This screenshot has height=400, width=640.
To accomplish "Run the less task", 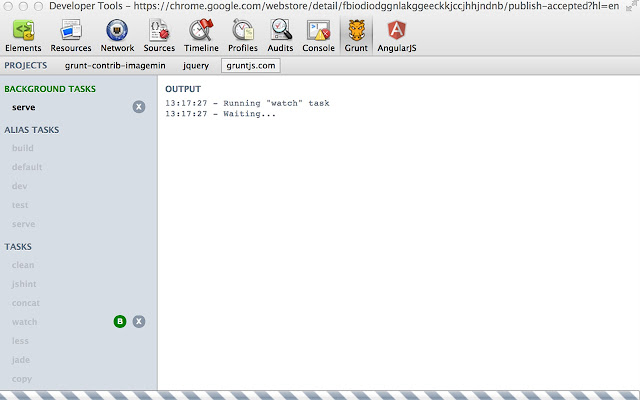I will coord(20,341).
